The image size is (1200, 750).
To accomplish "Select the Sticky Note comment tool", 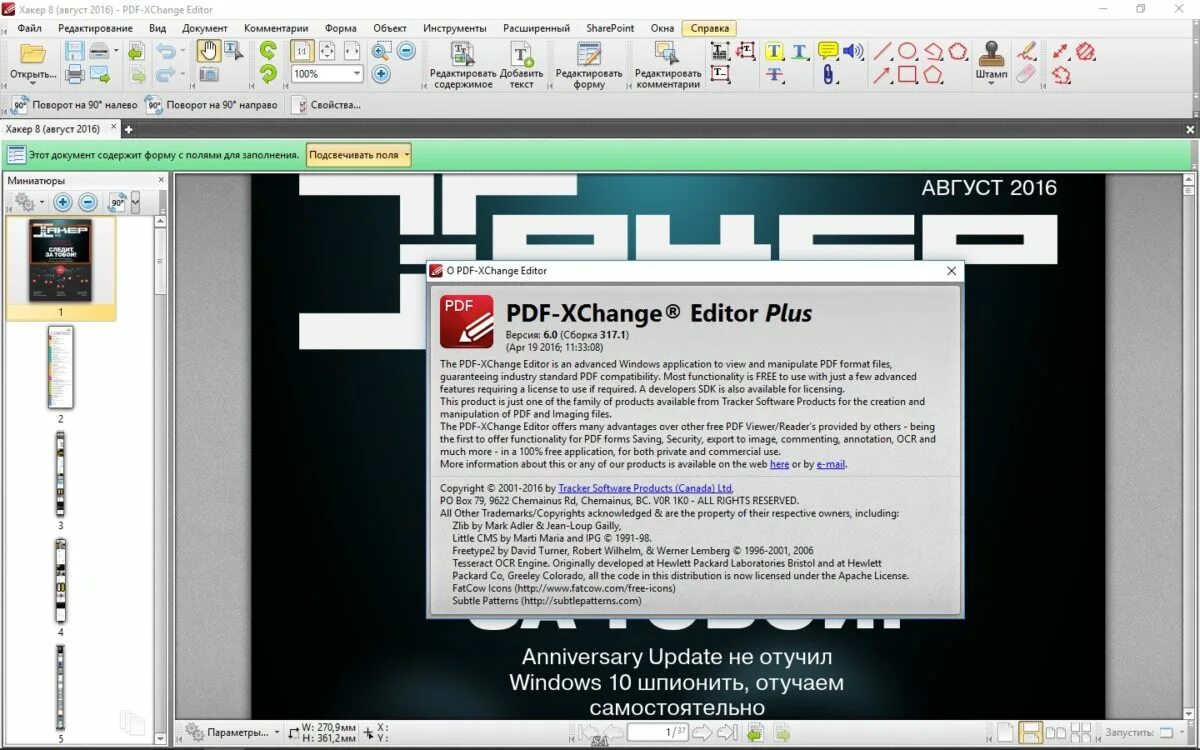I will 827,52.
